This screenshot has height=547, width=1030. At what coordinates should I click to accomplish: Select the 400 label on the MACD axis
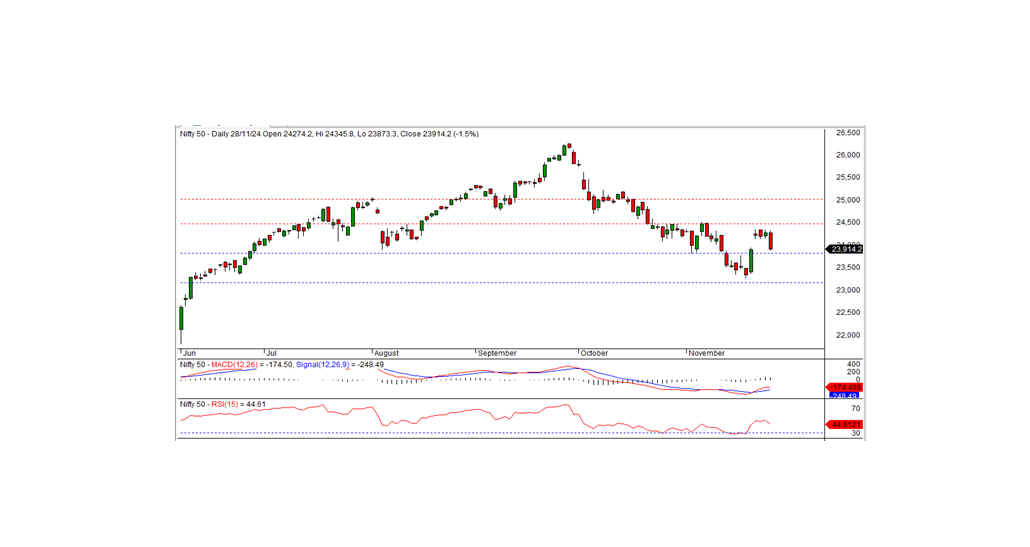pos(853,364)
